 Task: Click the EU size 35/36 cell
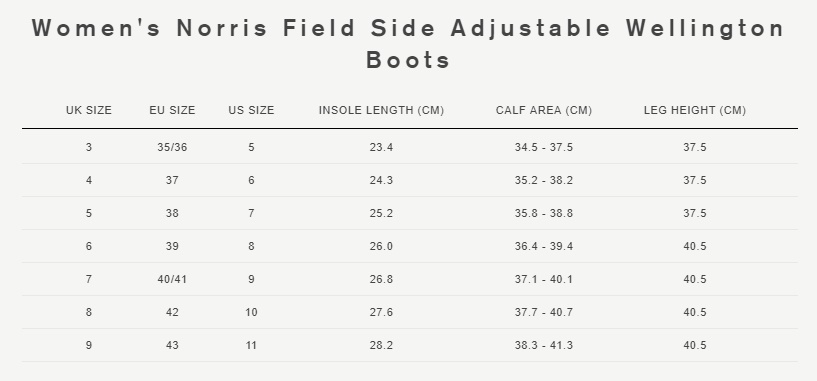(x=172, y=148)
